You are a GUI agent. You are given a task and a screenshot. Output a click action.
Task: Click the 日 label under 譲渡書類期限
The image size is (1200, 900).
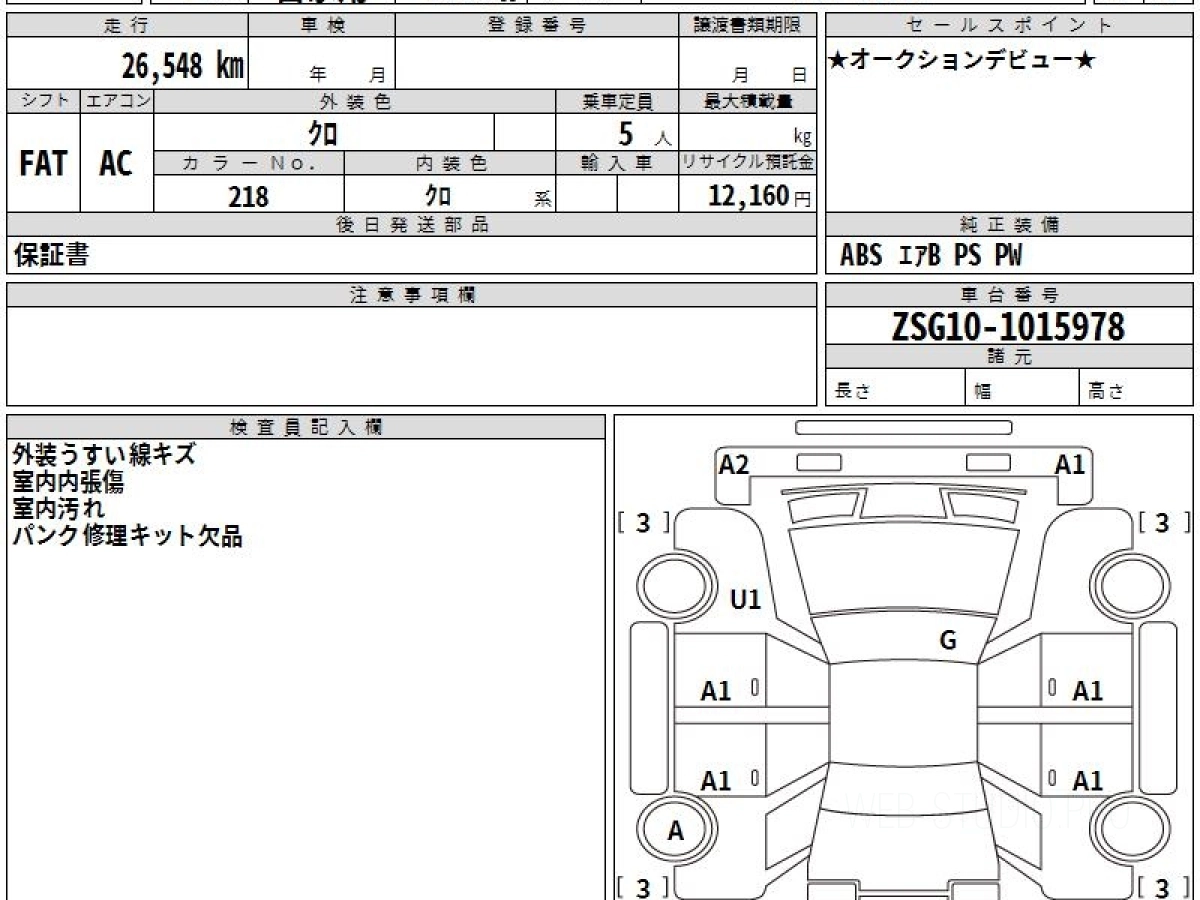click(799, 74)
